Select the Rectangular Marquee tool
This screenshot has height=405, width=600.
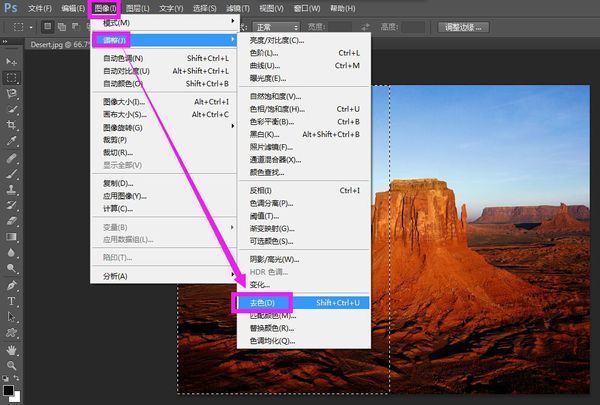pyautogui.click(x=11, y=76)
